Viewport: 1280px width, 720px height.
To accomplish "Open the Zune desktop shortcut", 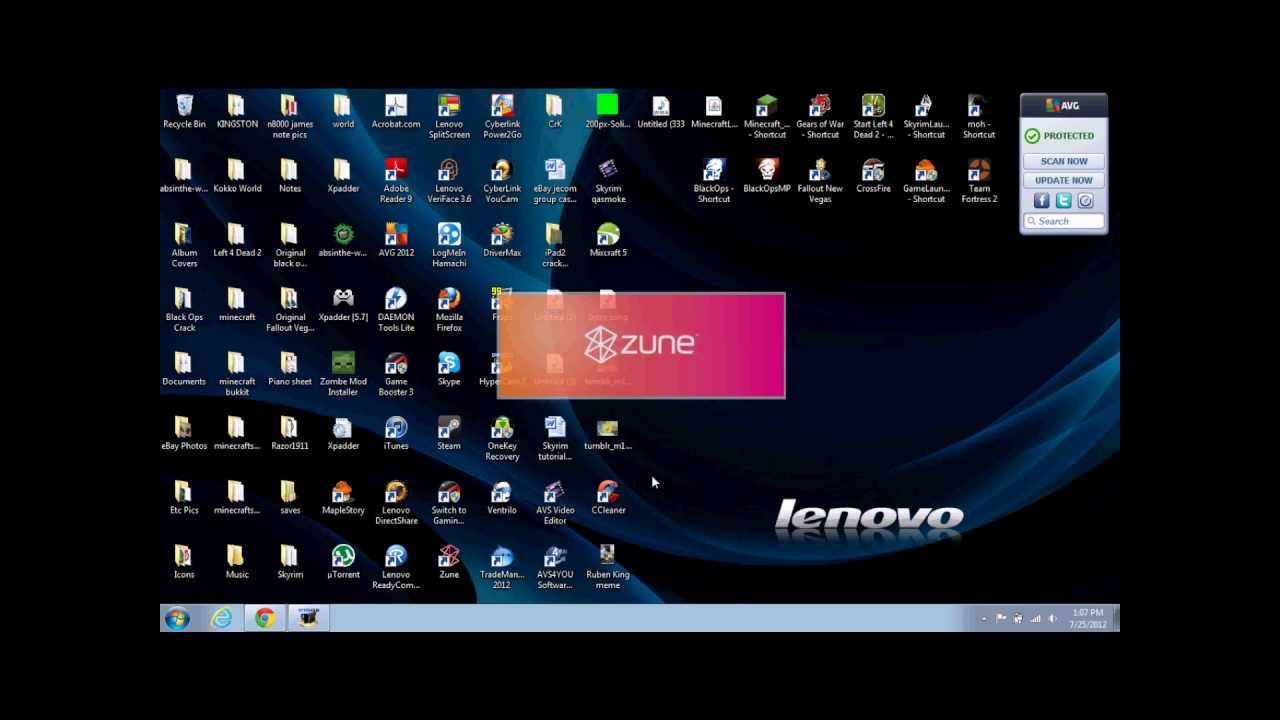I will click(x=449, y=562).
